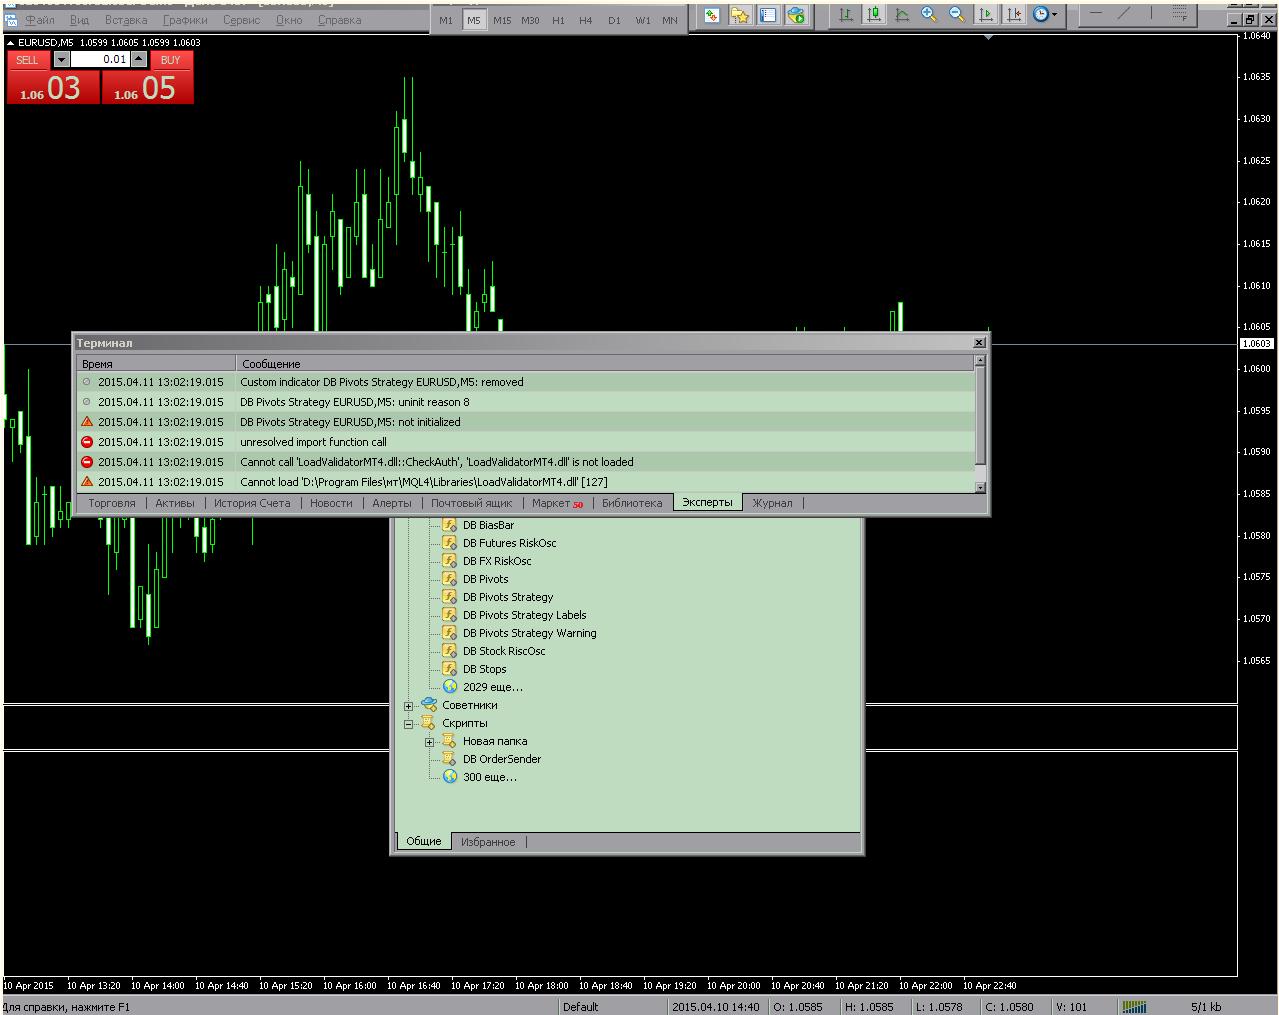Toggle chart auto scroll icon
This screenshot has height=1015, width=1279.
point(986,14)
